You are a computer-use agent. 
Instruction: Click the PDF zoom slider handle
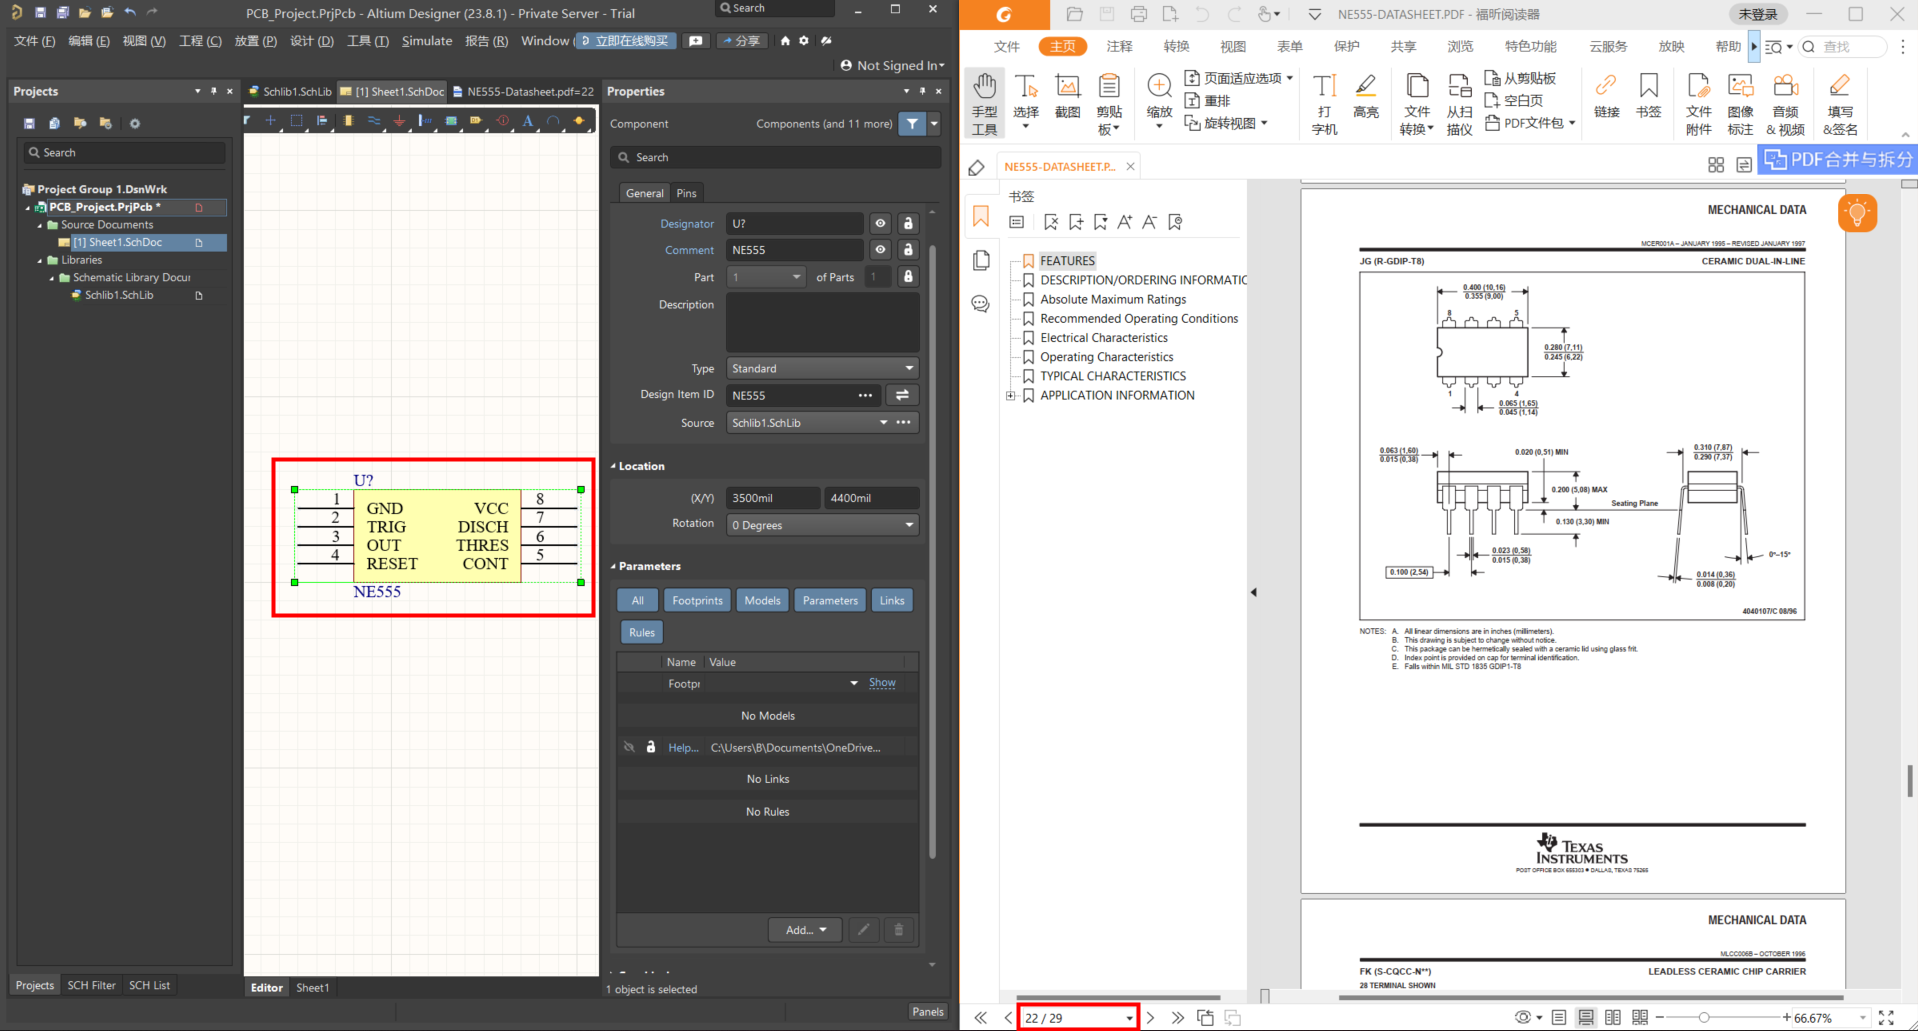[1704, 1018]
